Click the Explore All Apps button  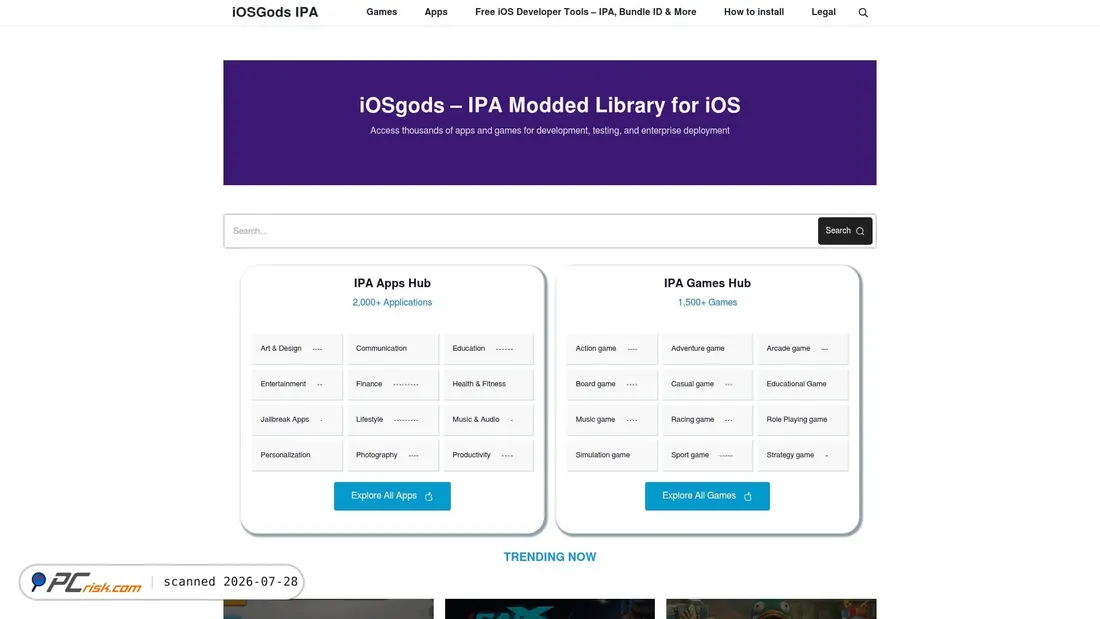click(x=392, y=496)
